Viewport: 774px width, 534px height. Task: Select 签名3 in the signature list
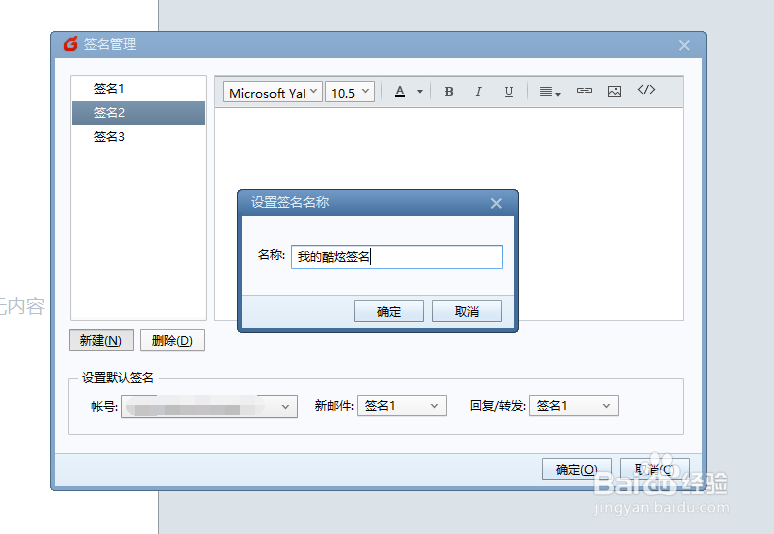click(138, 137)
